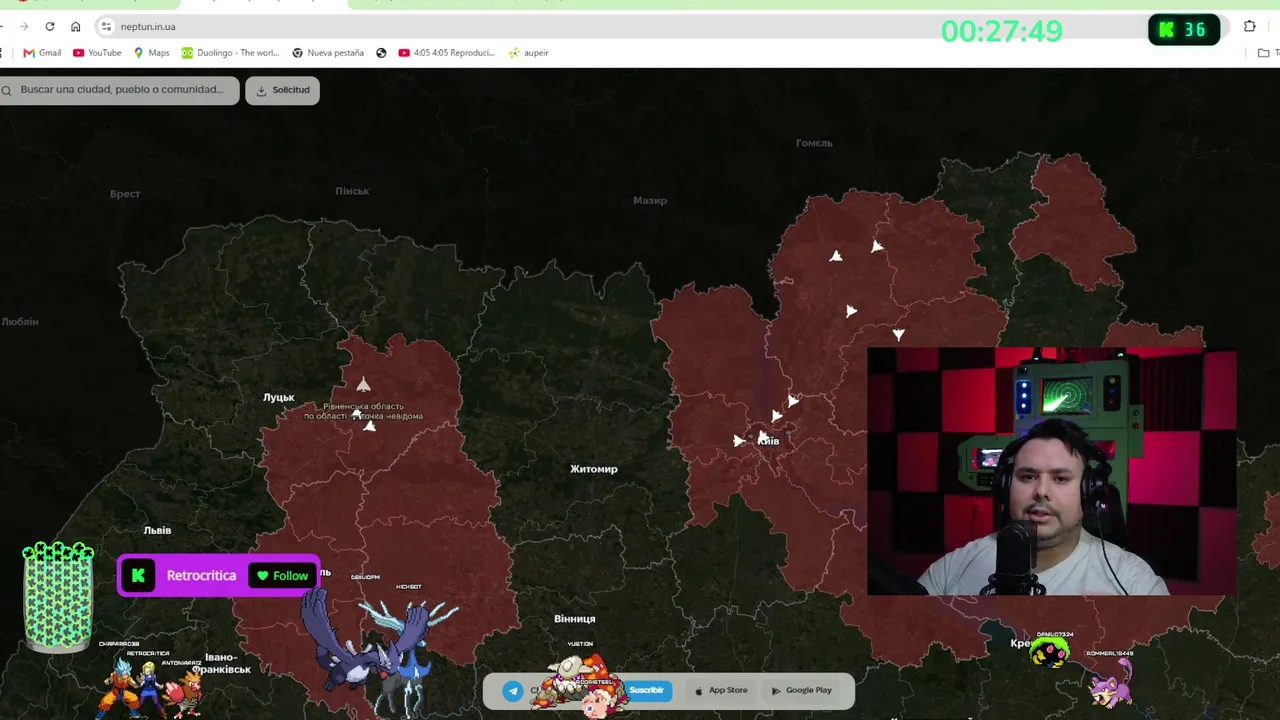Open the Duolingo bookmark
The width and height of the screenshot is (1280, 720).
click(x=231, y=53)
